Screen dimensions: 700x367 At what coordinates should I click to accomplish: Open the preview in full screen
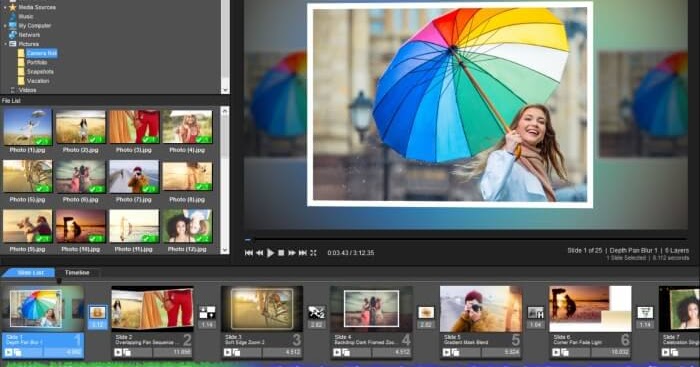[313, 253]
